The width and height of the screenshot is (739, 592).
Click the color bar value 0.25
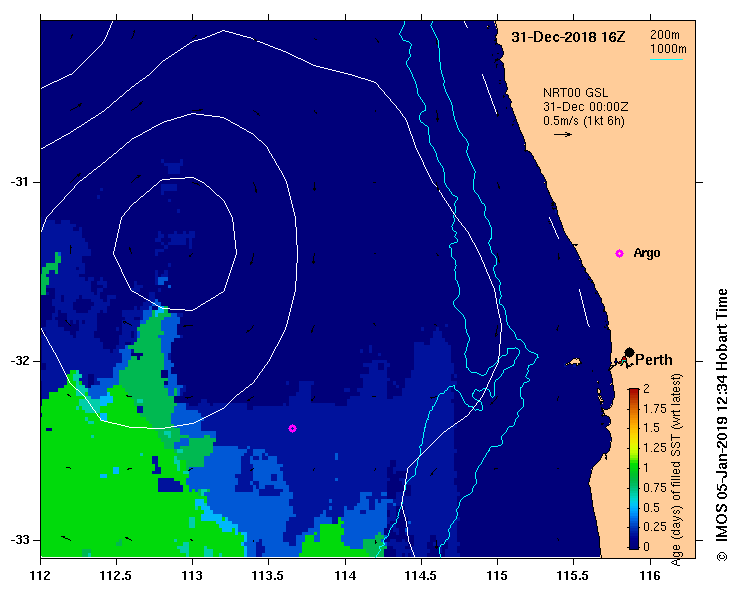point(655,527)
